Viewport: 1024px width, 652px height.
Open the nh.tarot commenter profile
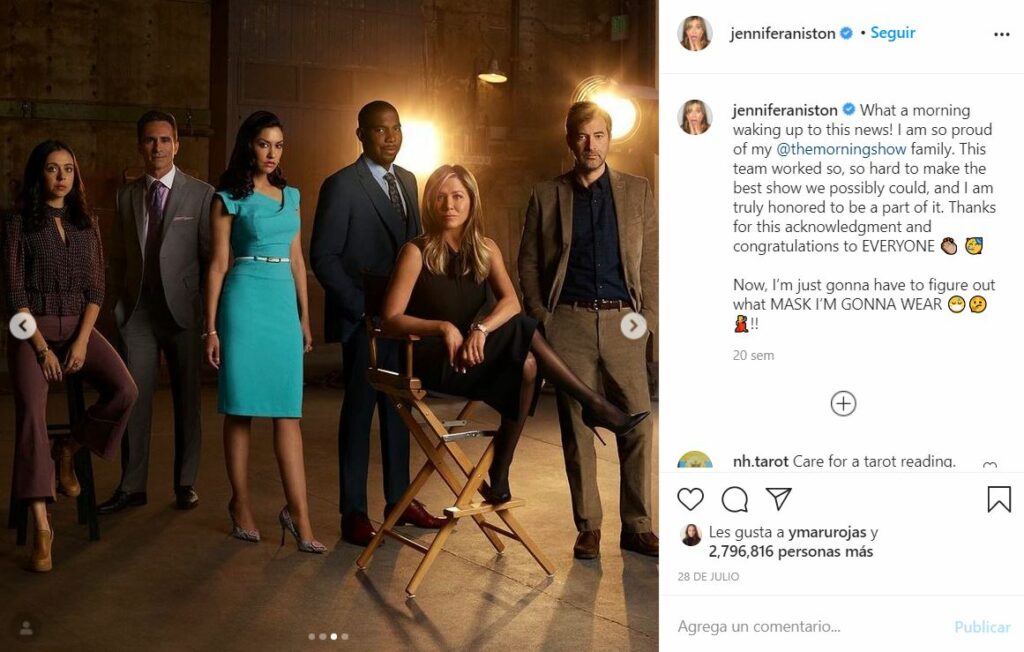pos(760,461)
